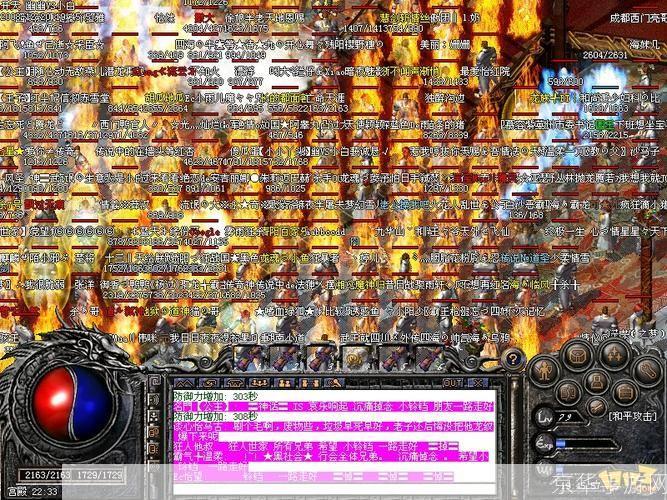
Task: Use the scroll in quick slot 2
Action: click(x=285, y=357)
